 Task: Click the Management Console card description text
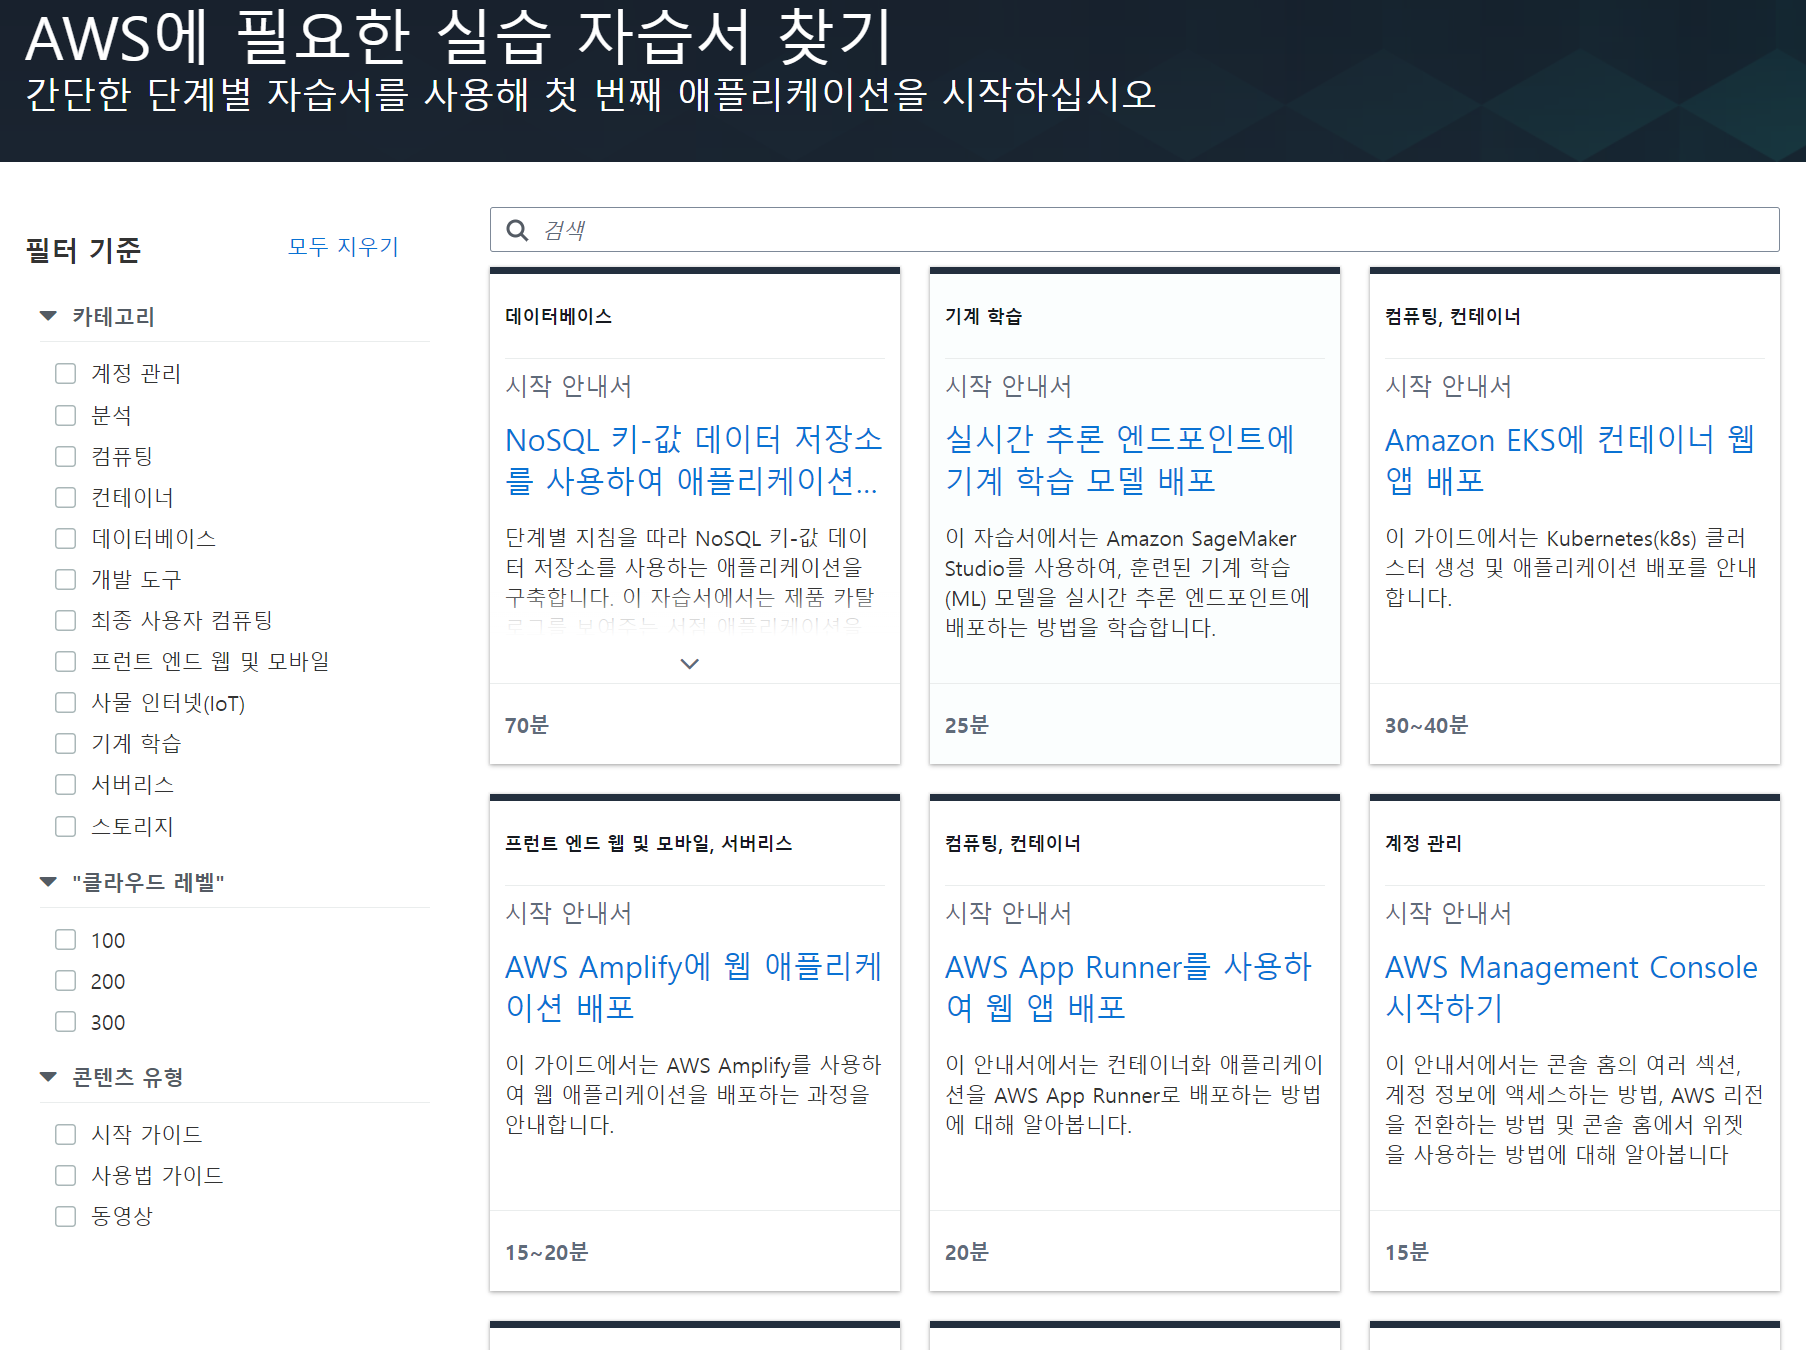coord(1574,1110)
